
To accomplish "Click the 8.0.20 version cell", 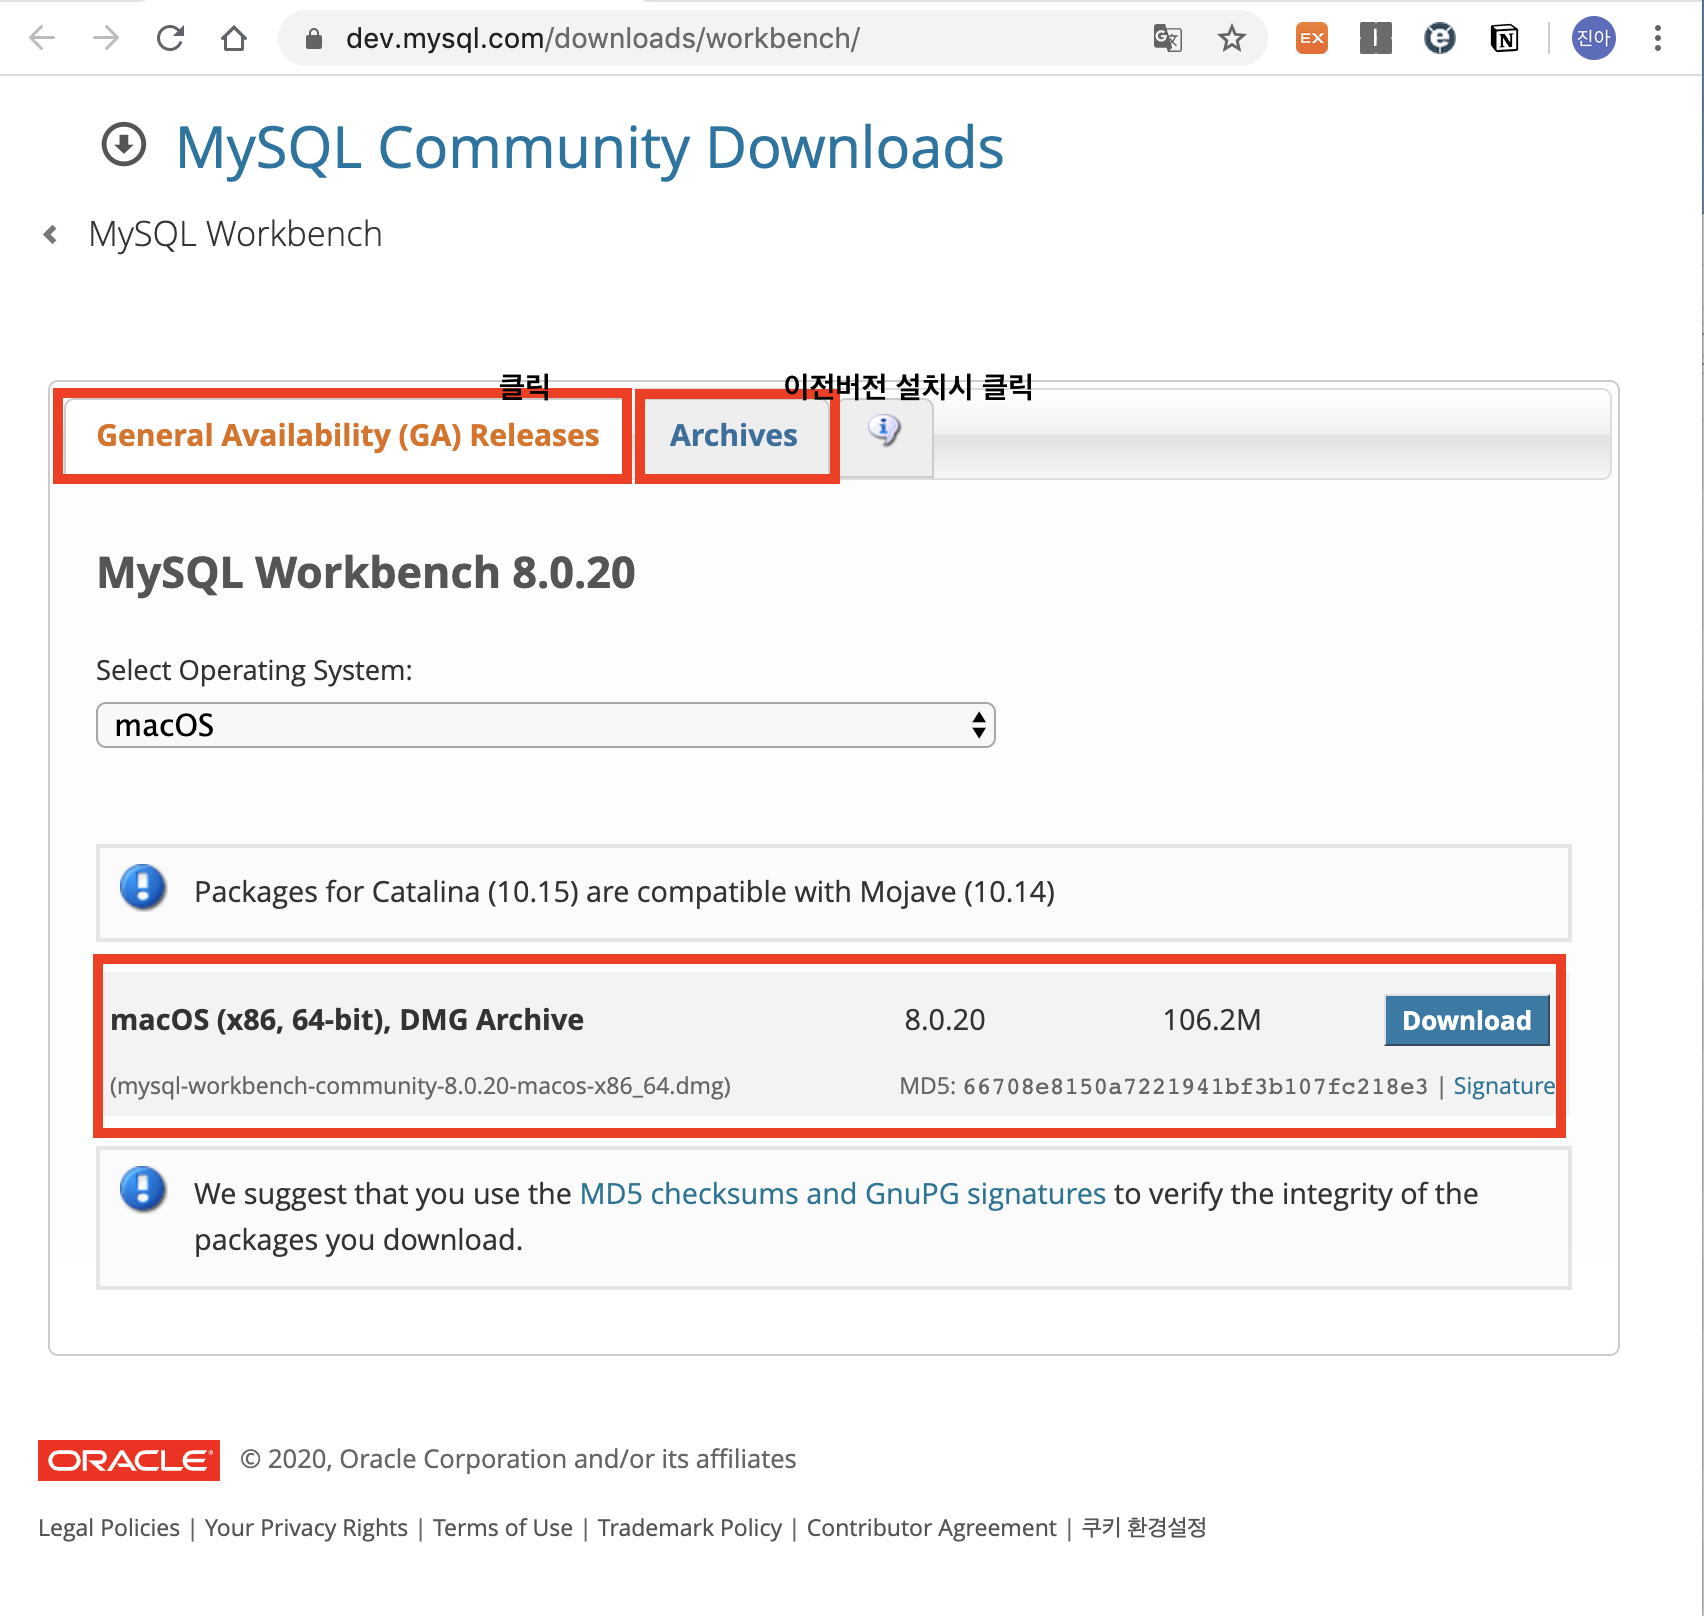I will 945,1020.
